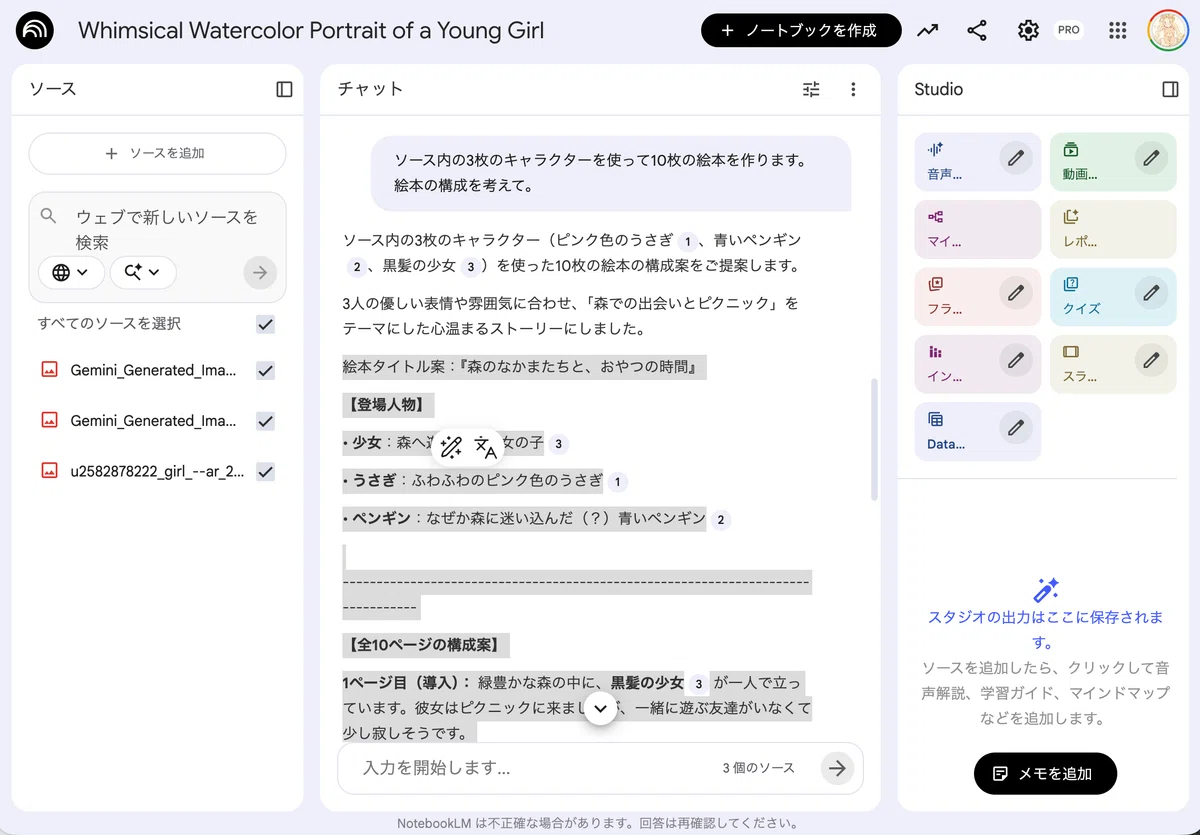The image size is (1200, 835).
Task: Click the search magnifier icon in source search
Action: 49,216
